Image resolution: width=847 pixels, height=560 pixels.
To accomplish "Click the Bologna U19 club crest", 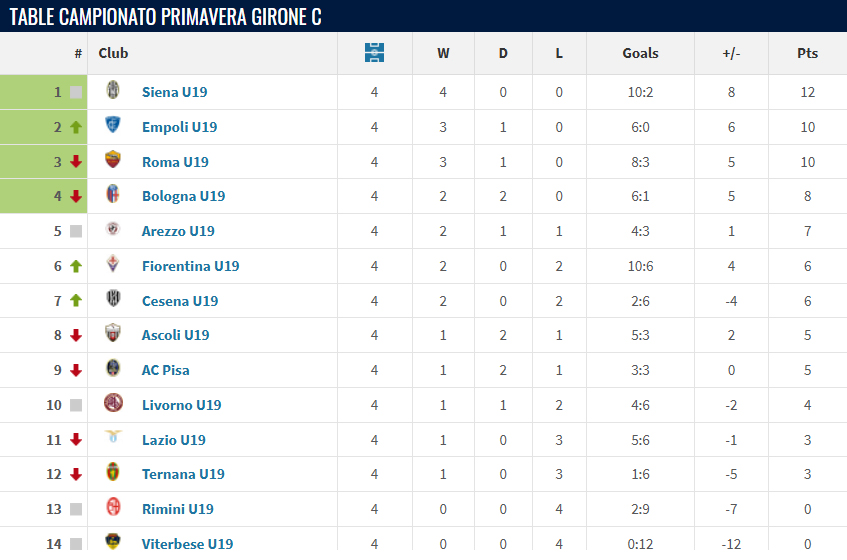I will pos(113,194).
